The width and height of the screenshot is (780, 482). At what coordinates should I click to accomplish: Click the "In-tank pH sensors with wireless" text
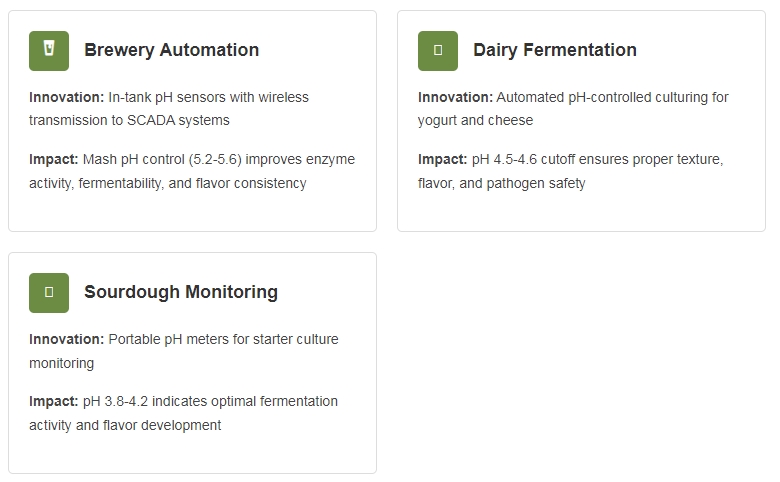pyautogui.click(x=209, y=98)
